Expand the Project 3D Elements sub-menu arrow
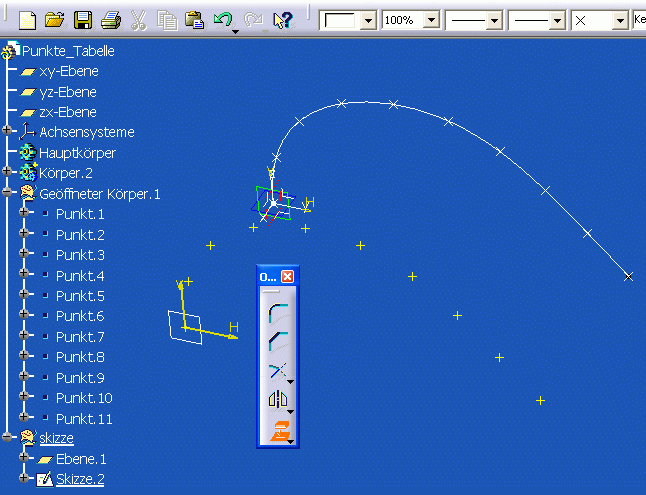The image size is (646, 495). point(290,442)
